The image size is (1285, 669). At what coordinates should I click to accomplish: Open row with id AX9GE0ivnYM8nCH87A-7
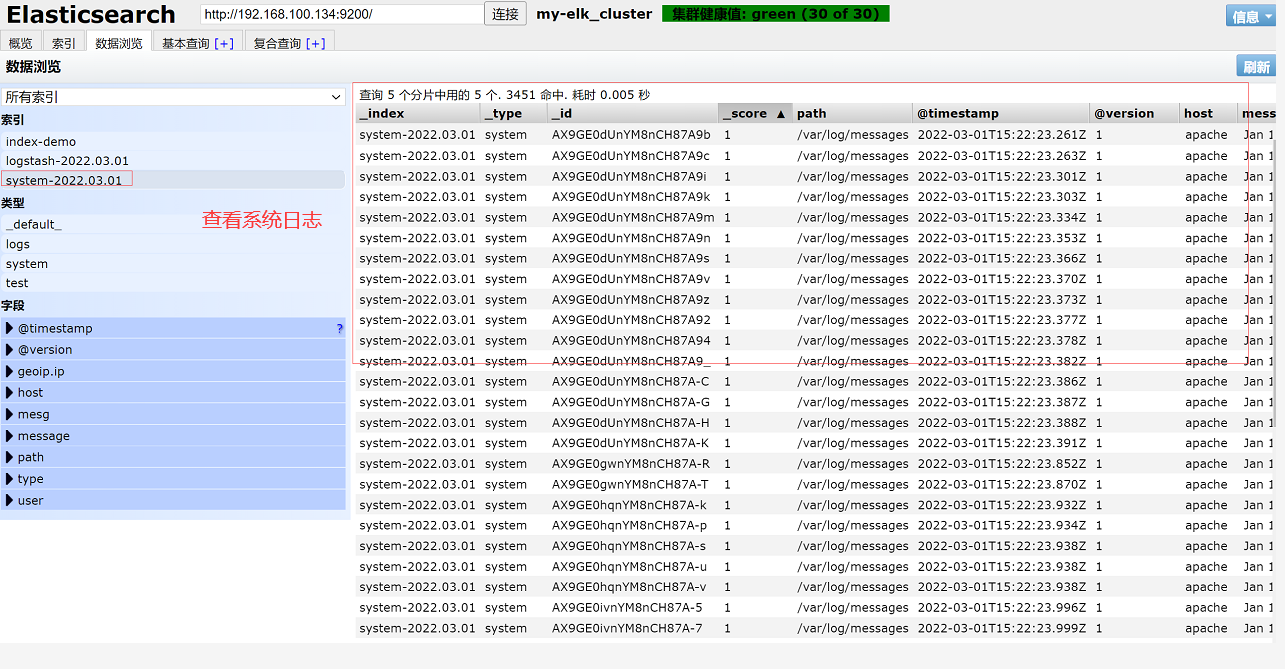coord(628,628)
